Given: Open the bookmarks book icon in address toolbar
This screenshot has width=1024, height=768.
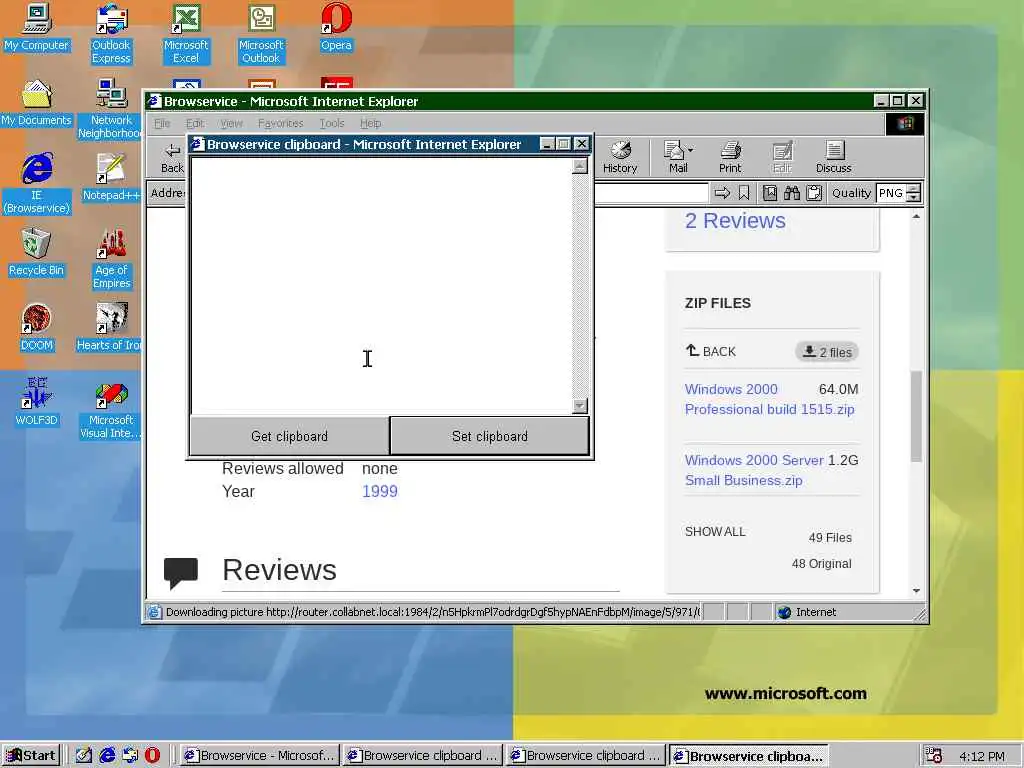Looking at the screenshot, I should [770, 193].
